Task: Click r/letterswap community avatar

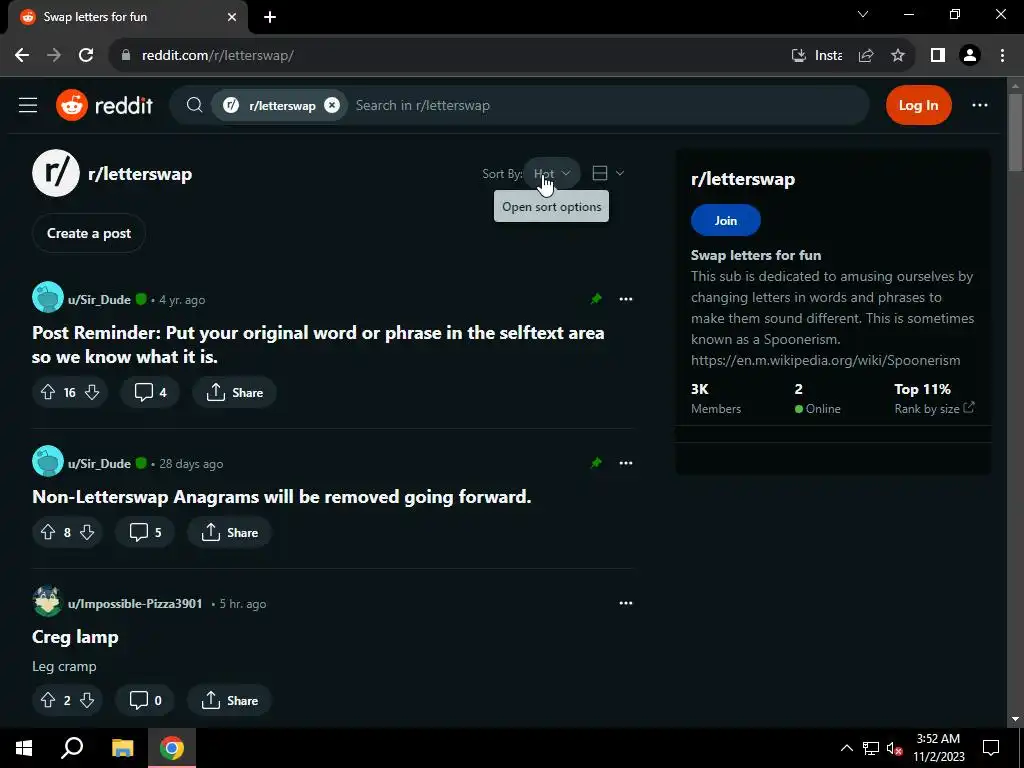Action: click(x=56, y=174)
